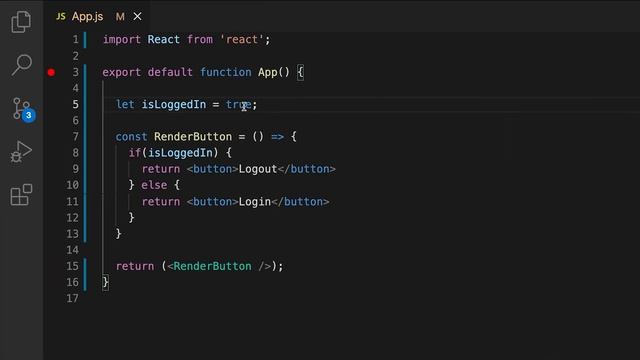Click 'export' keyword on line 3
The width and height of the screenshot is (640, 360).
tap(122, 72)
